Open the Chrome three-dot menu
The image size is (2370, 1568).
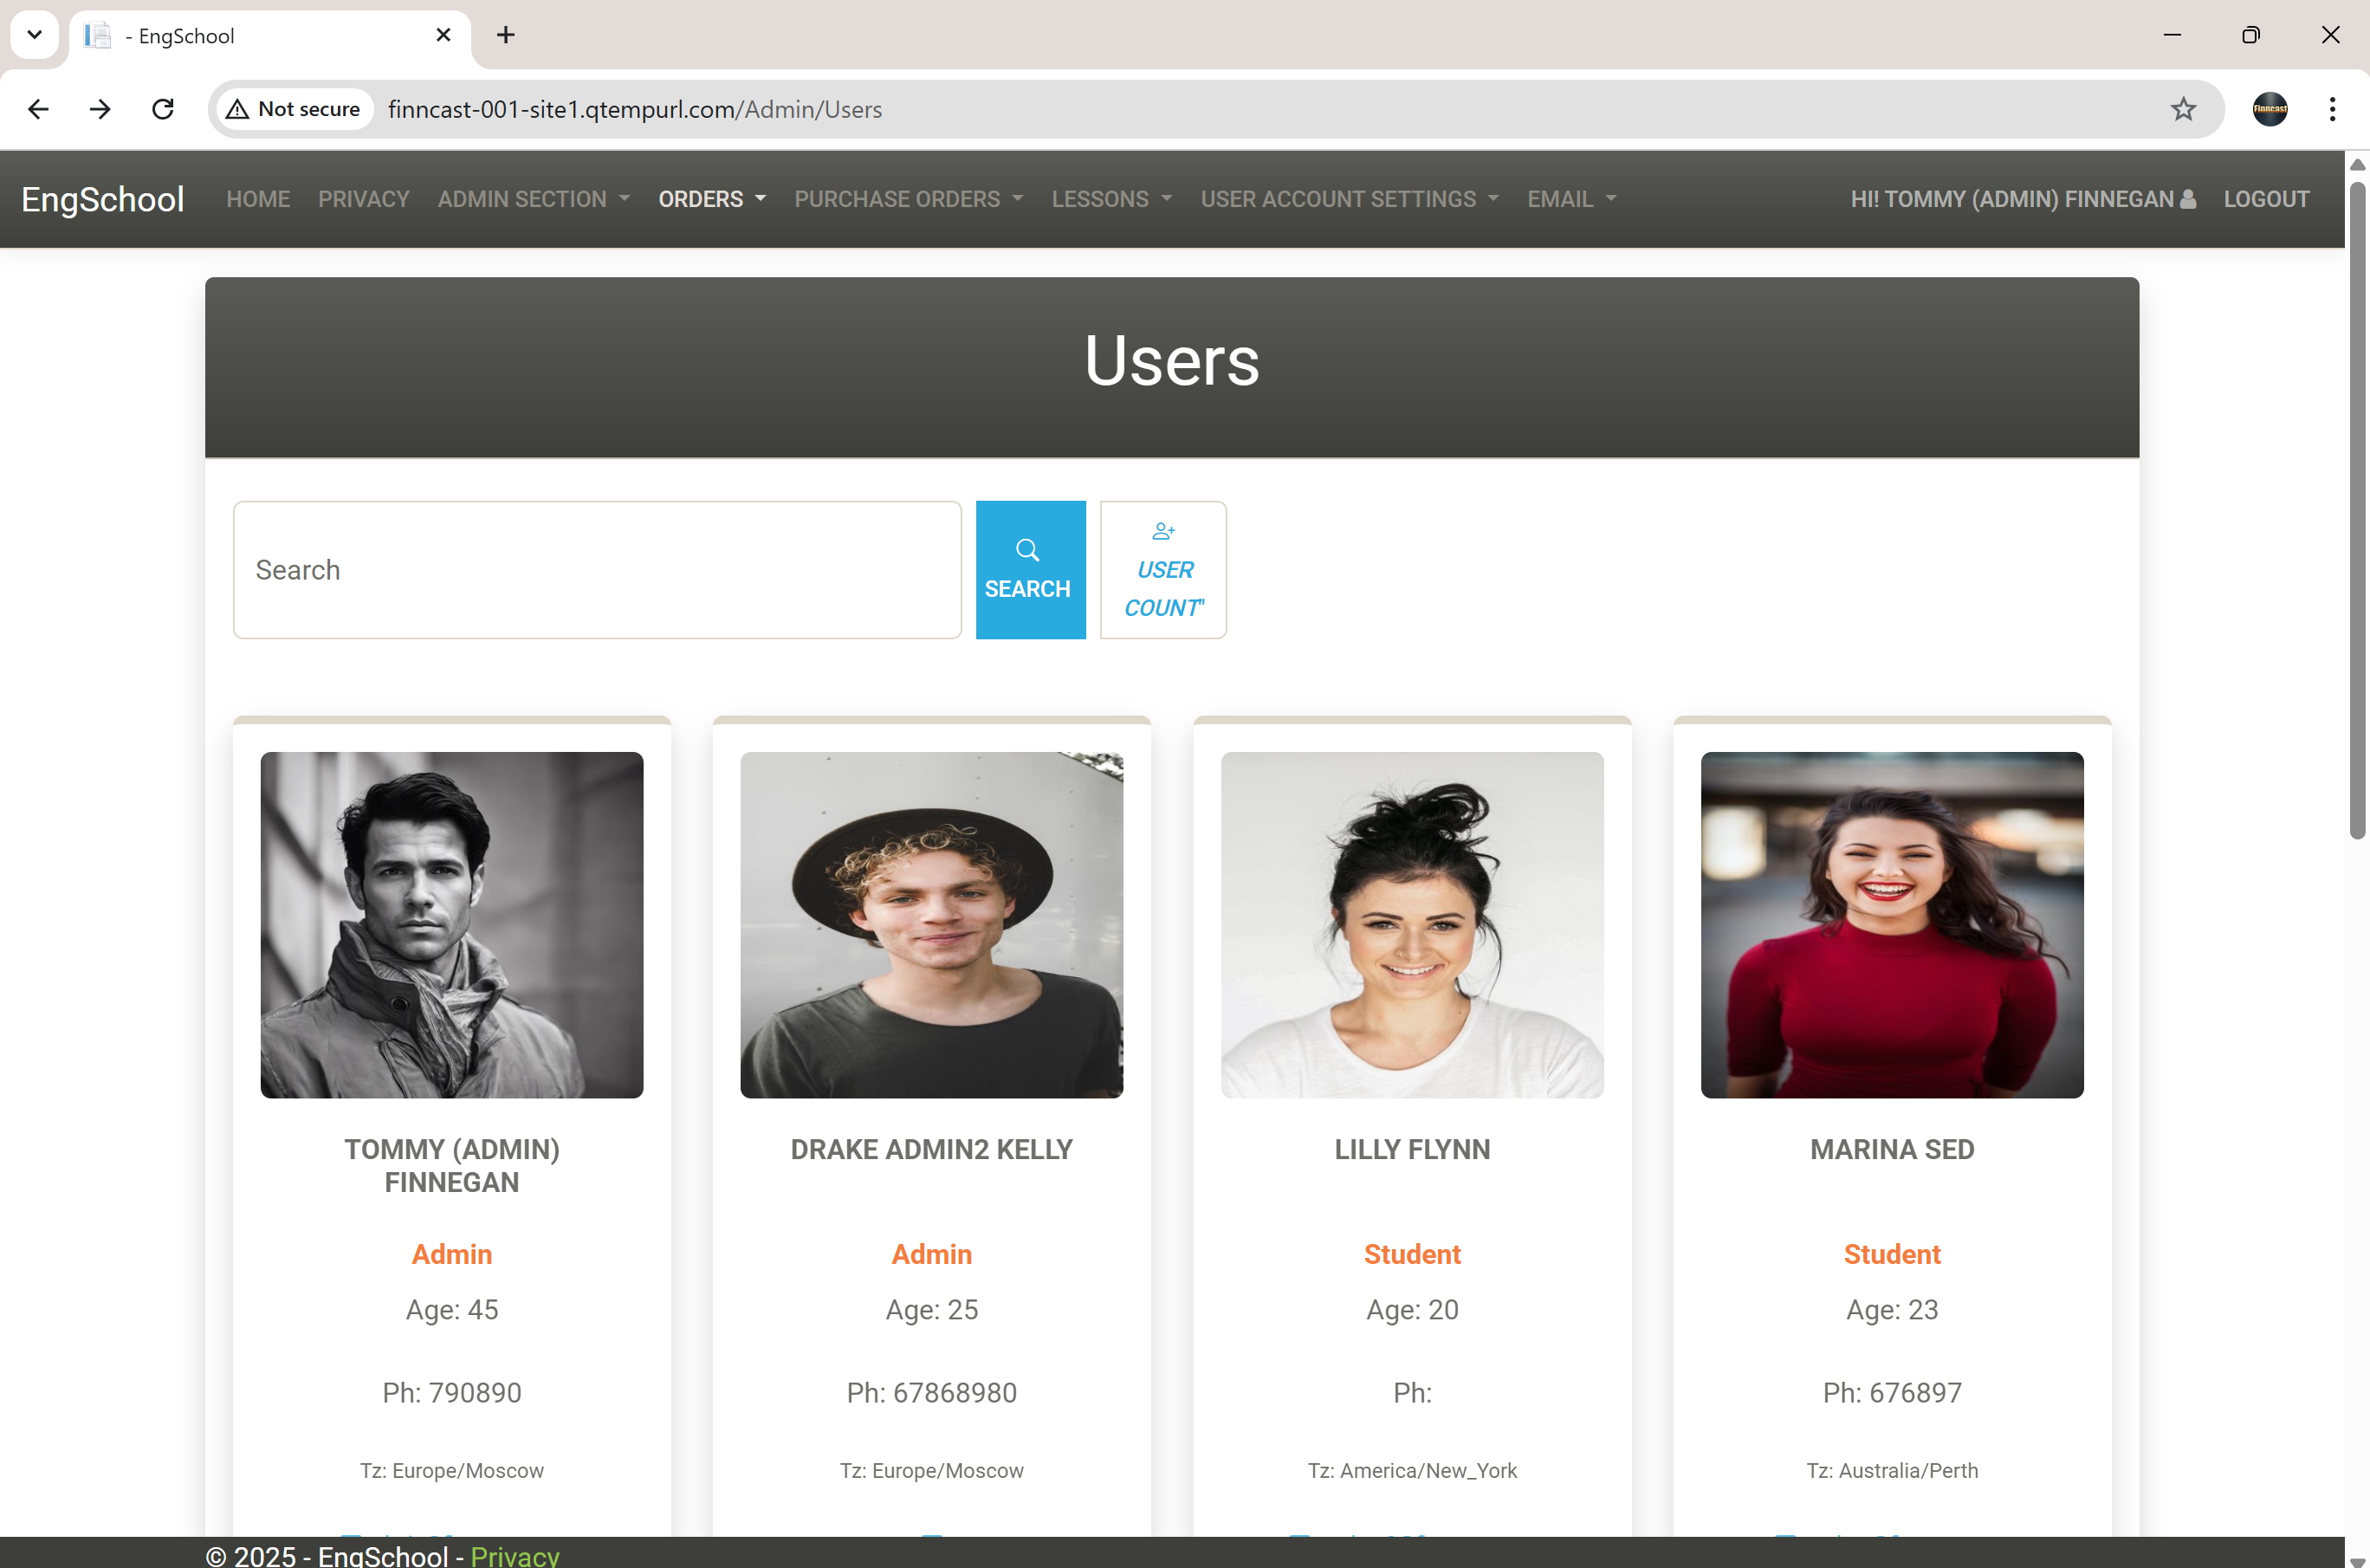pyautogui.click(x=2332, y=109)
